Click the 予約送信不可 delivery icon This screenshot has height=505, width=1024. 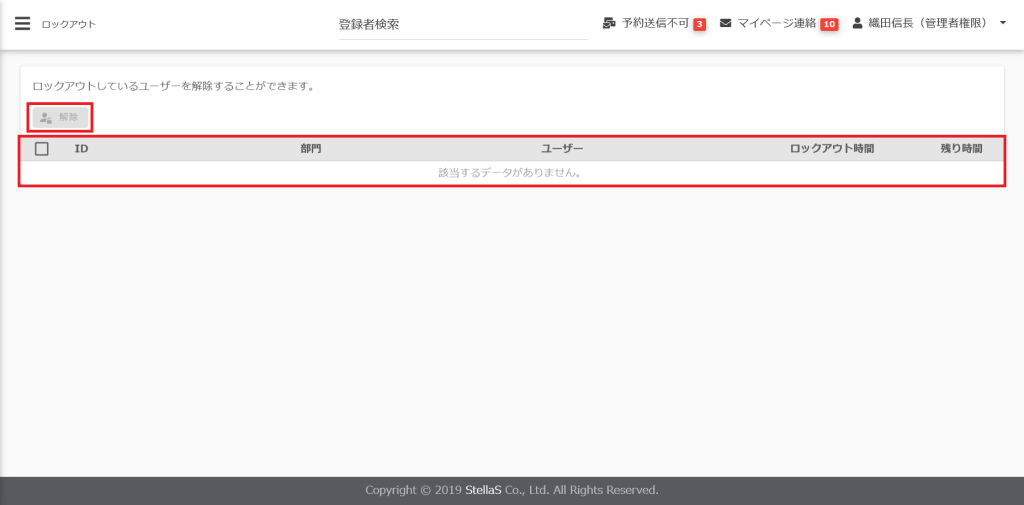click(x=609, y=23)
